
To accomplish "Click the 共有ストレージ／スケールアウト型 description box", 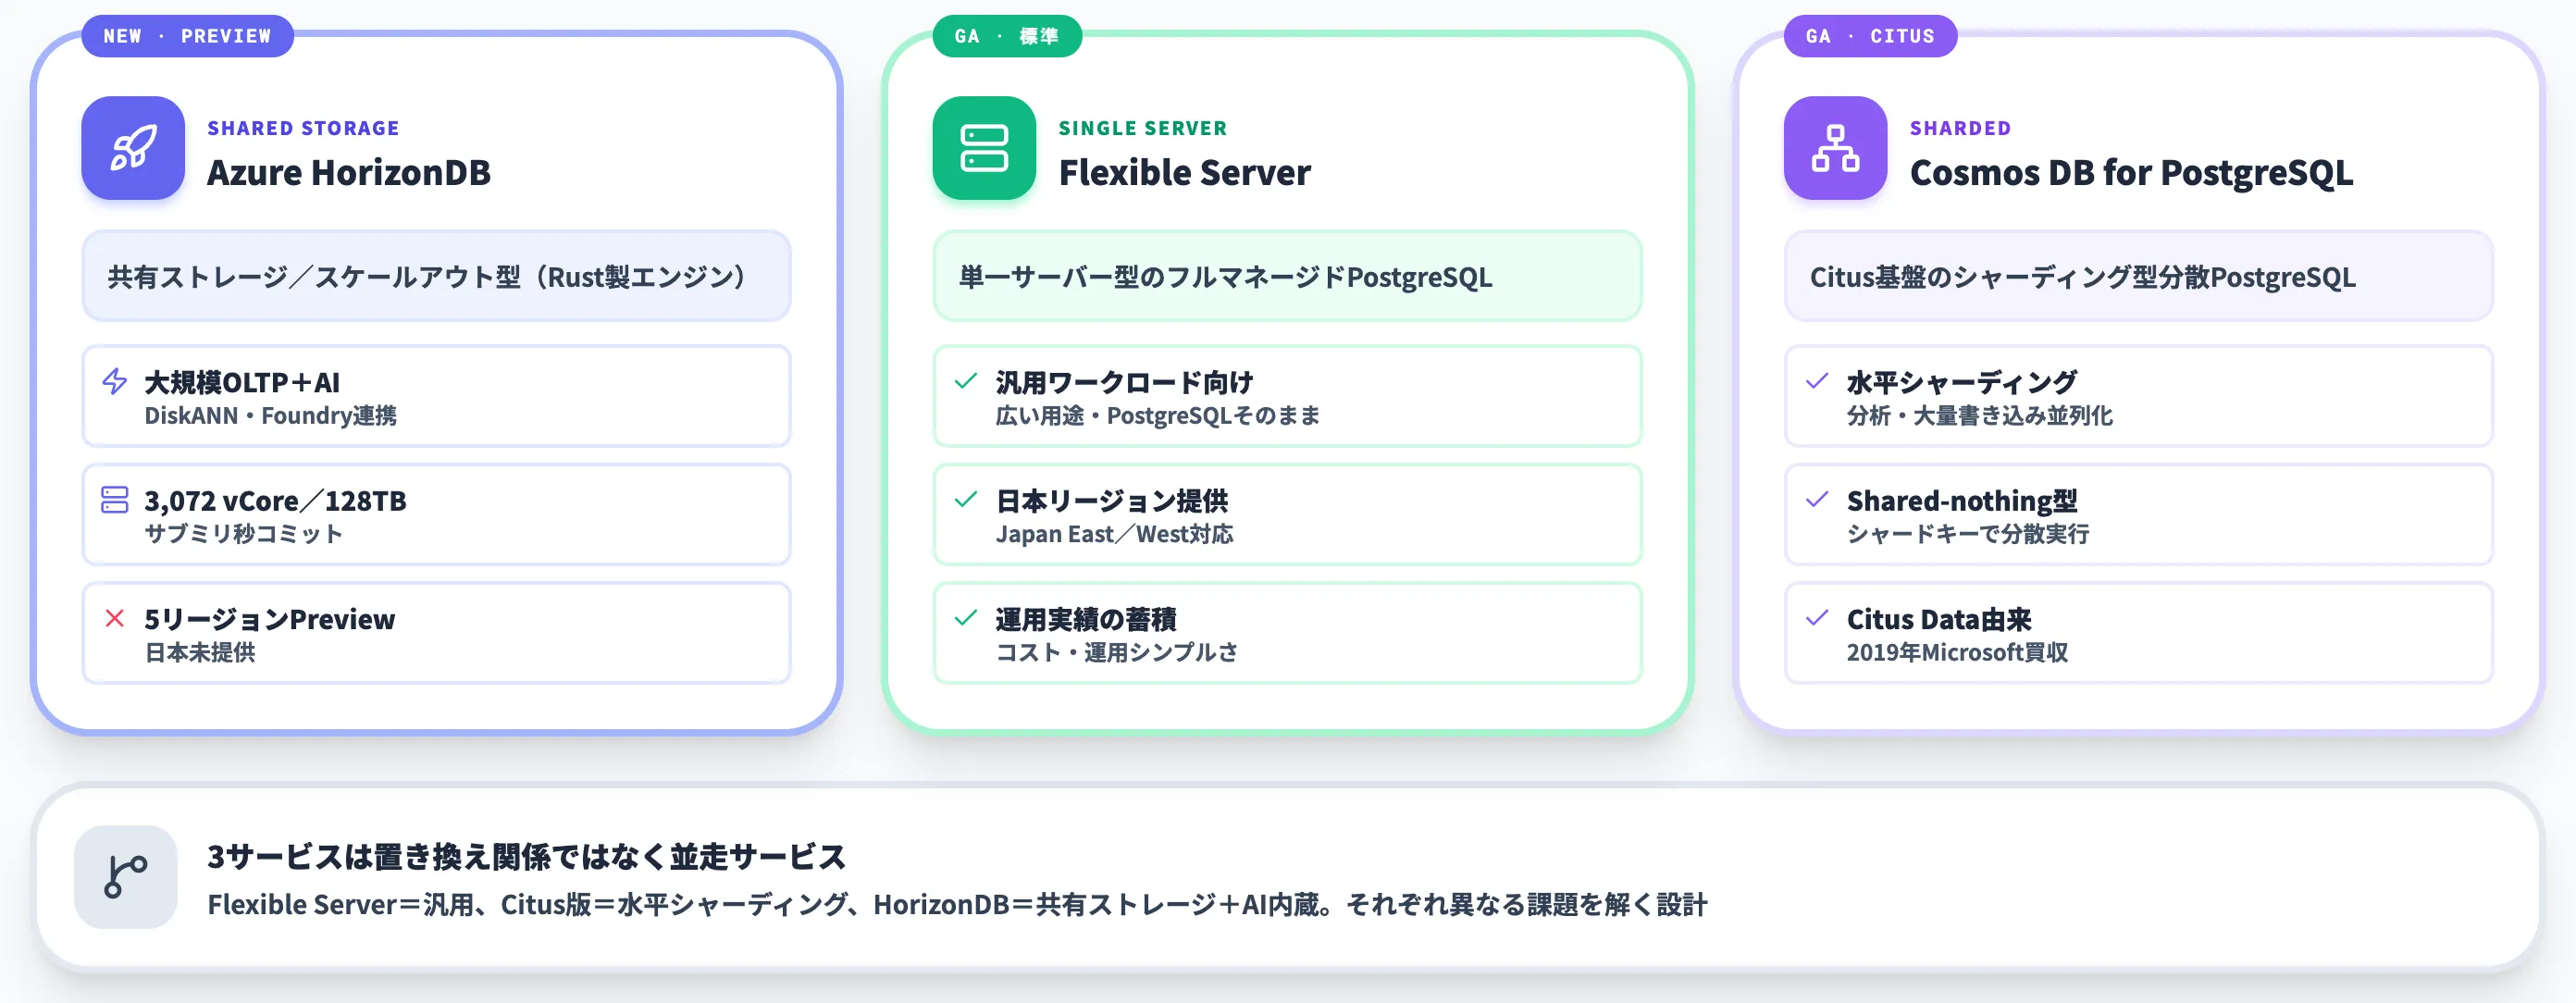I will 436,276.
